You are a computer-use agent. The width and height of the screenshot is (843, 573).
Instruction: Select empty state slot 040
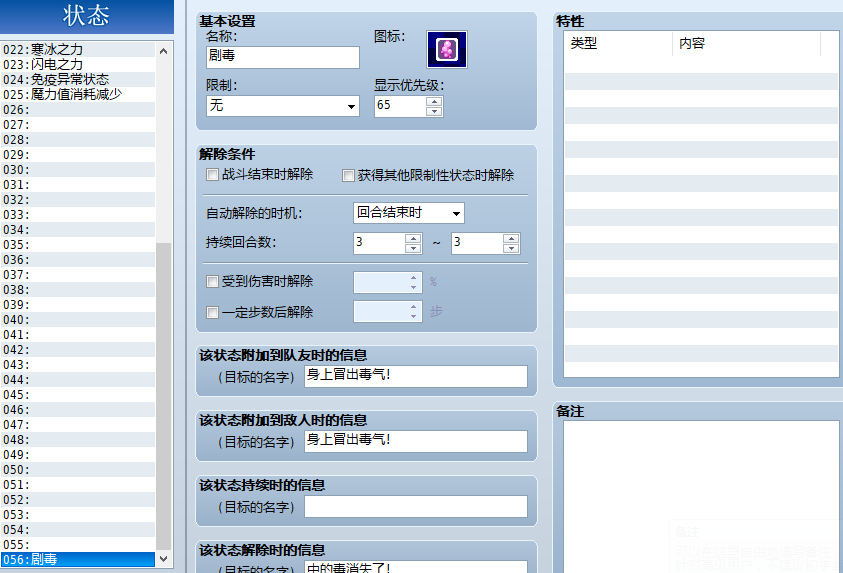point(78,320)
